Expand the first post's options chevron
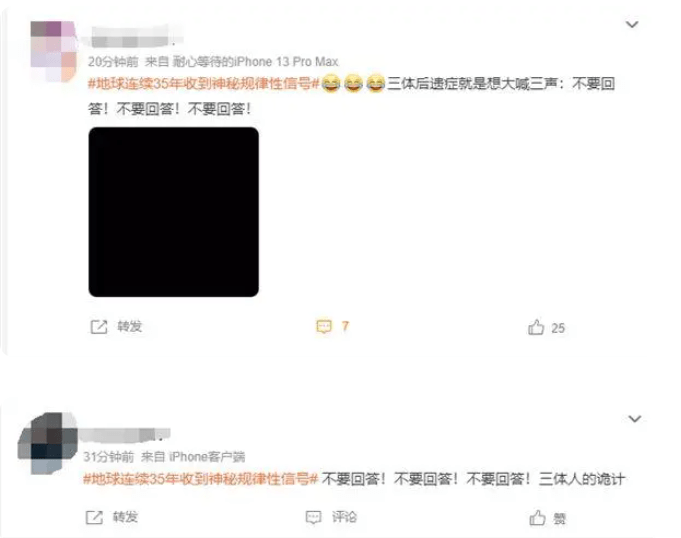The height and width of the screenshot is (538, 681). pos(632,24)
